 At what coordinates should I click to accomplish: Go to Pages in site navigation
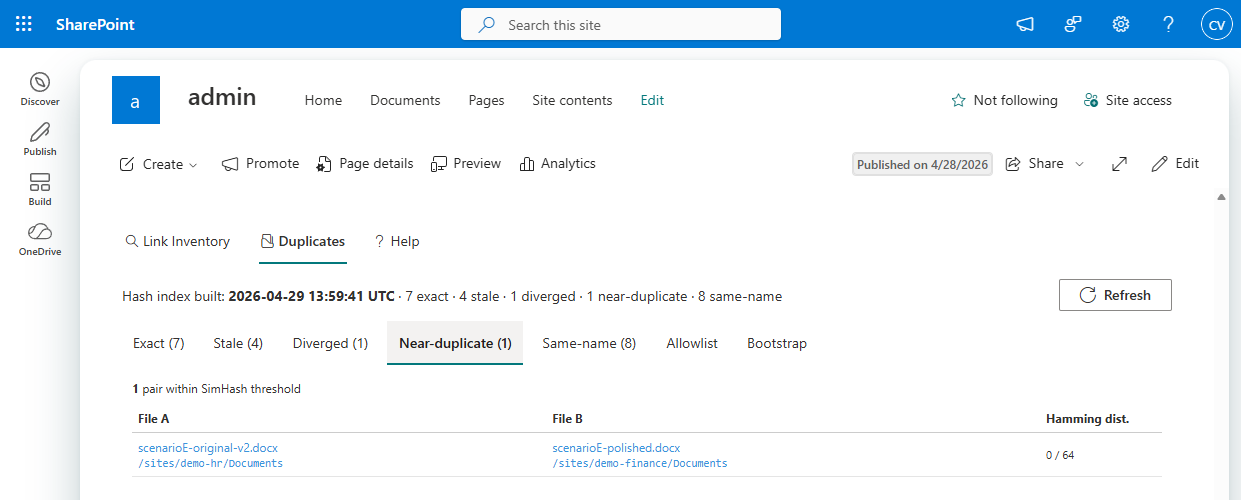486,100
